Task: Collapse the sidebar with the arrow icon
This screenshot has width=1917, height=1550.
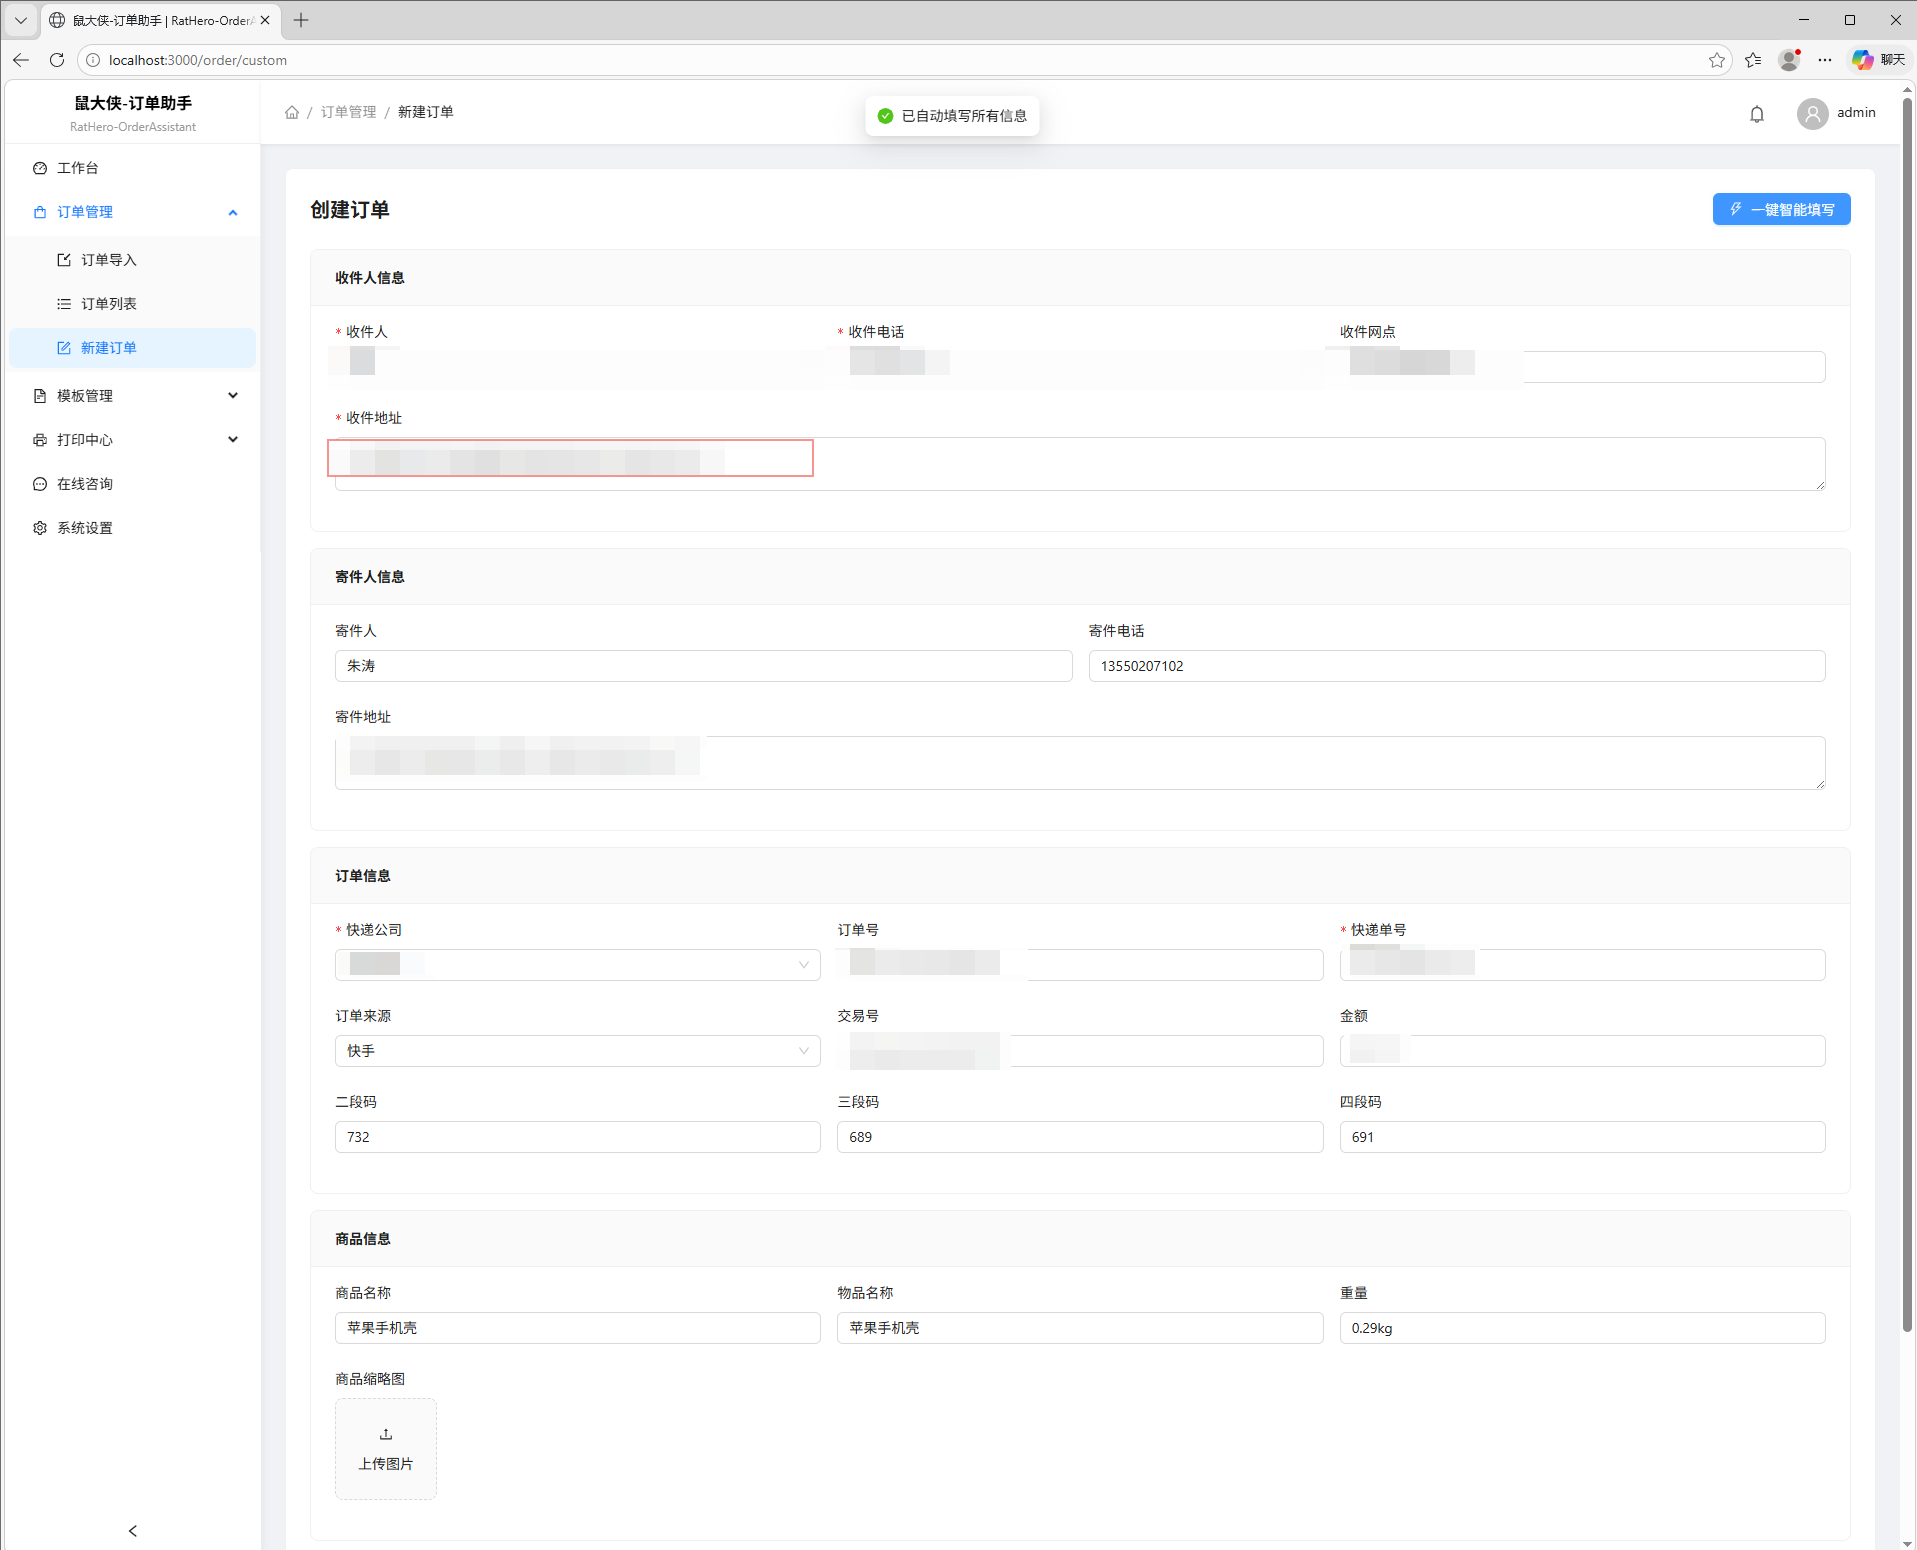Action: click(133, 1530)
